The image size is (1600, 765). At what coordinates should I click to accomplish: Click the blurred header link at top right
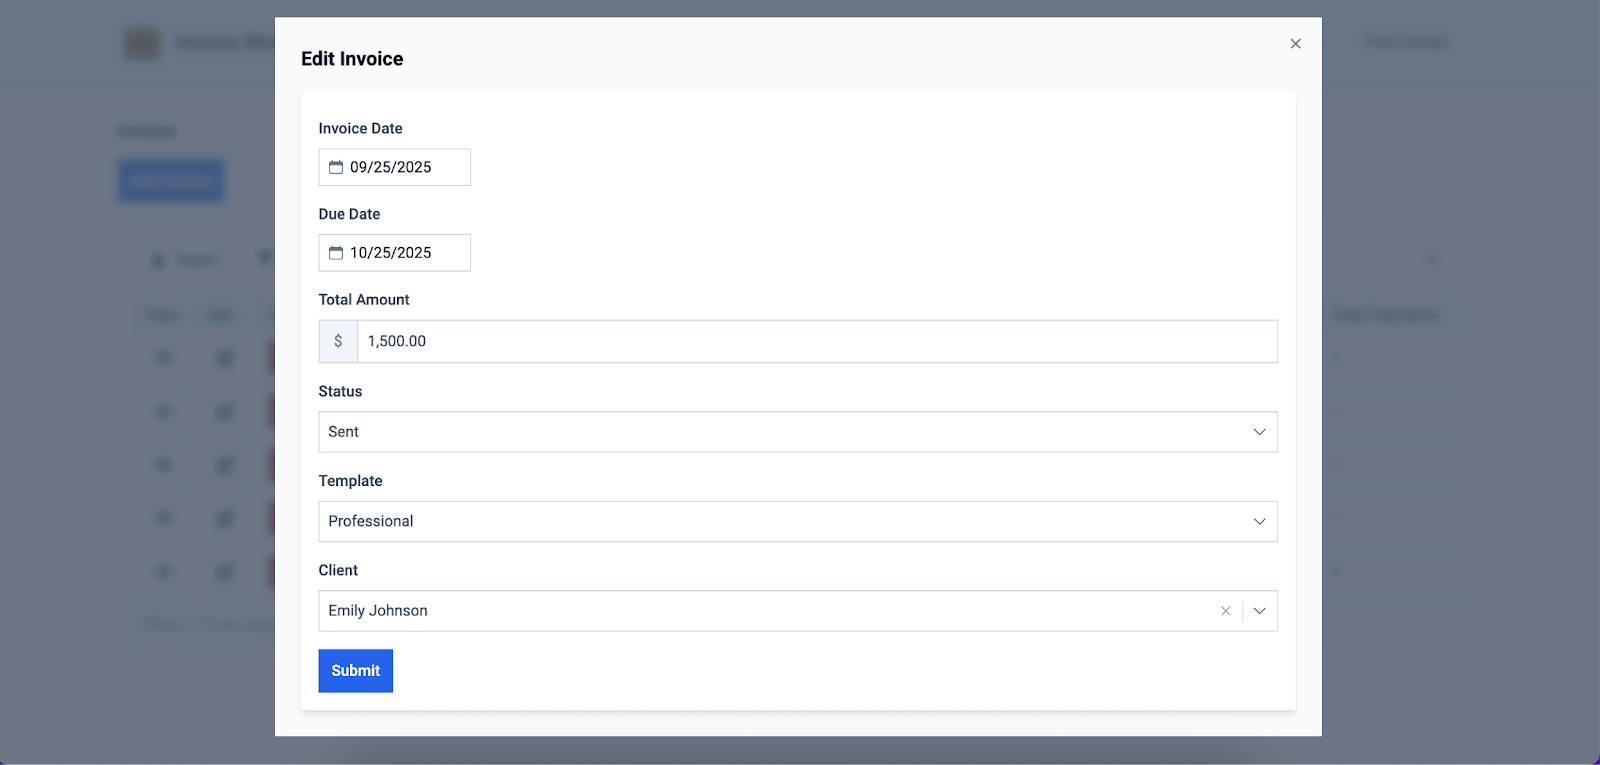click(1406, 41)
